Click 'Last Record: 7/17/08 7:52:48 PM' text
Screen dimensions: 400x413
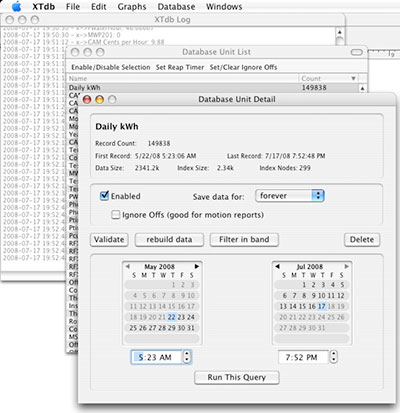coord(276,156)
